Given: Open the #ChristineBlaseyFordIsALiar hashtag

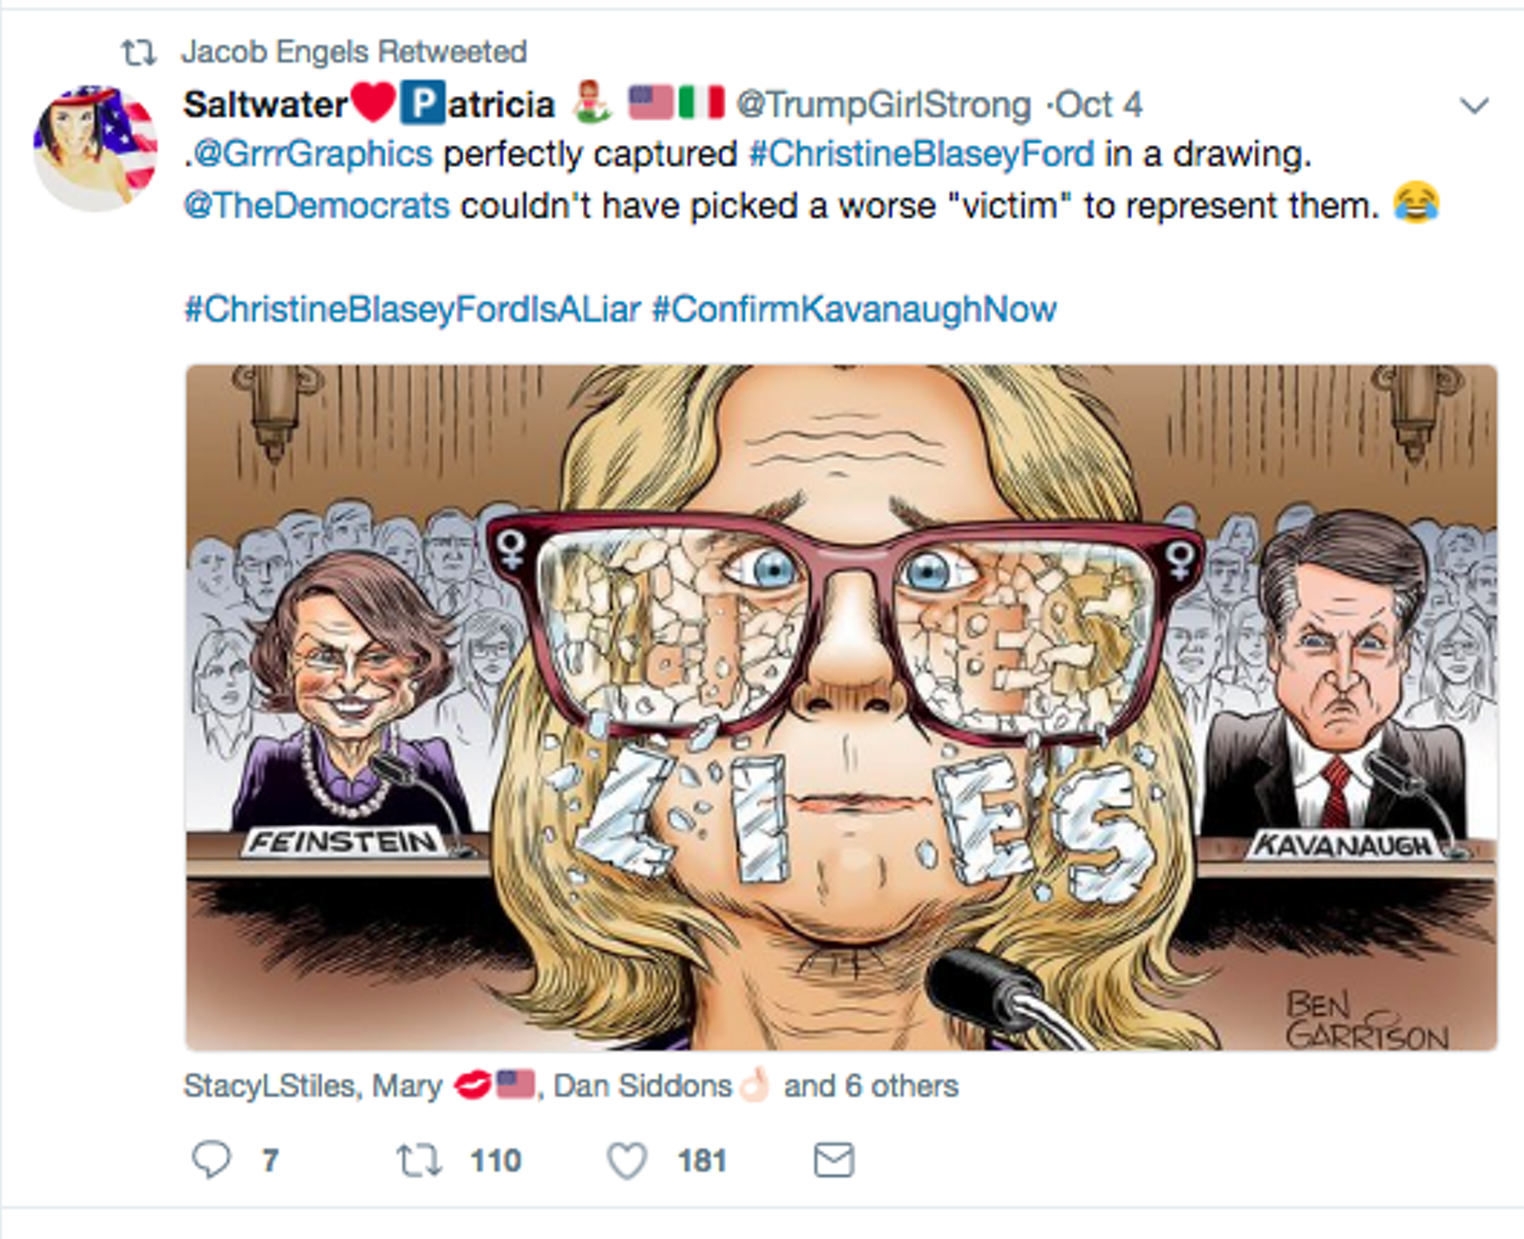Looking at the screenshot, I should tap(412, 309).
